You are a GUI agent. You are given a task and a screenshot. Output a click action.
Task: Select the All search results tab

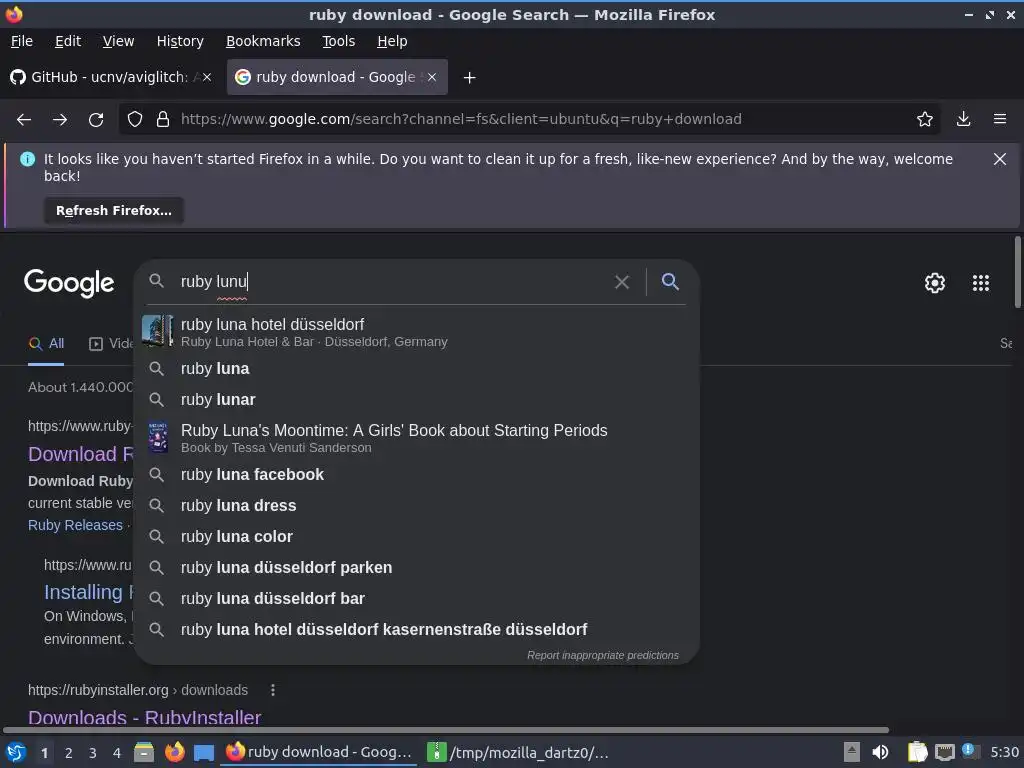[x=46, y=344]
